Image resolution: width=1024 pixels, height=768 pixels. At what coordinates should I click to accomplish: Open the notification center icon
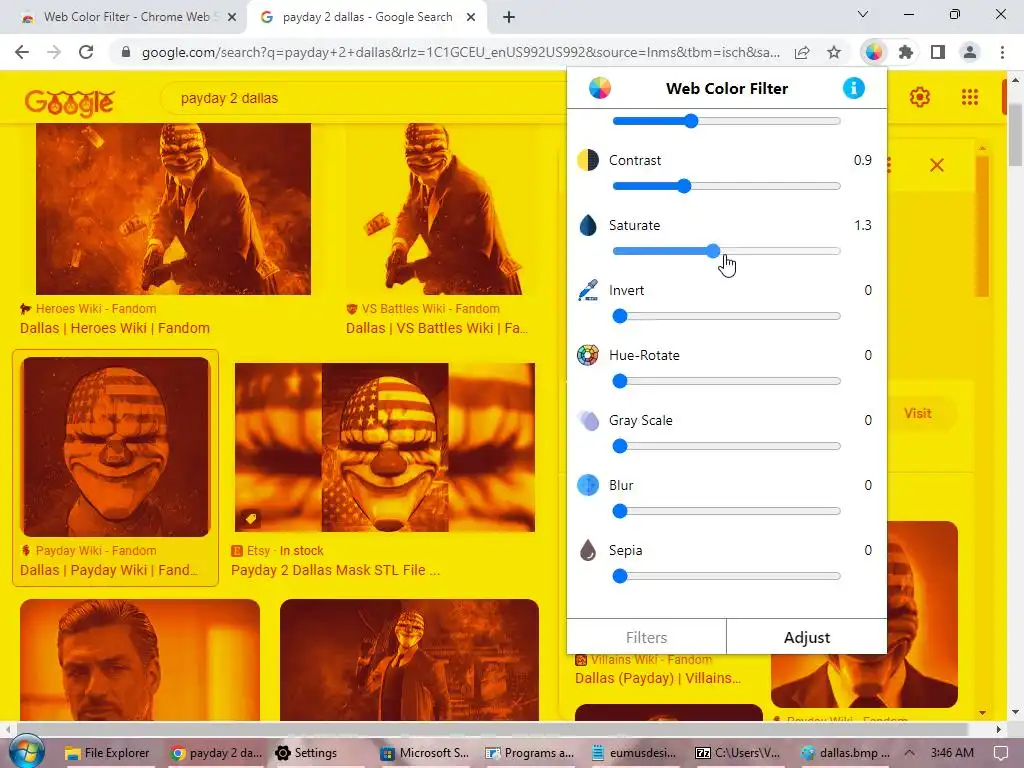(x=1000, y=753)
